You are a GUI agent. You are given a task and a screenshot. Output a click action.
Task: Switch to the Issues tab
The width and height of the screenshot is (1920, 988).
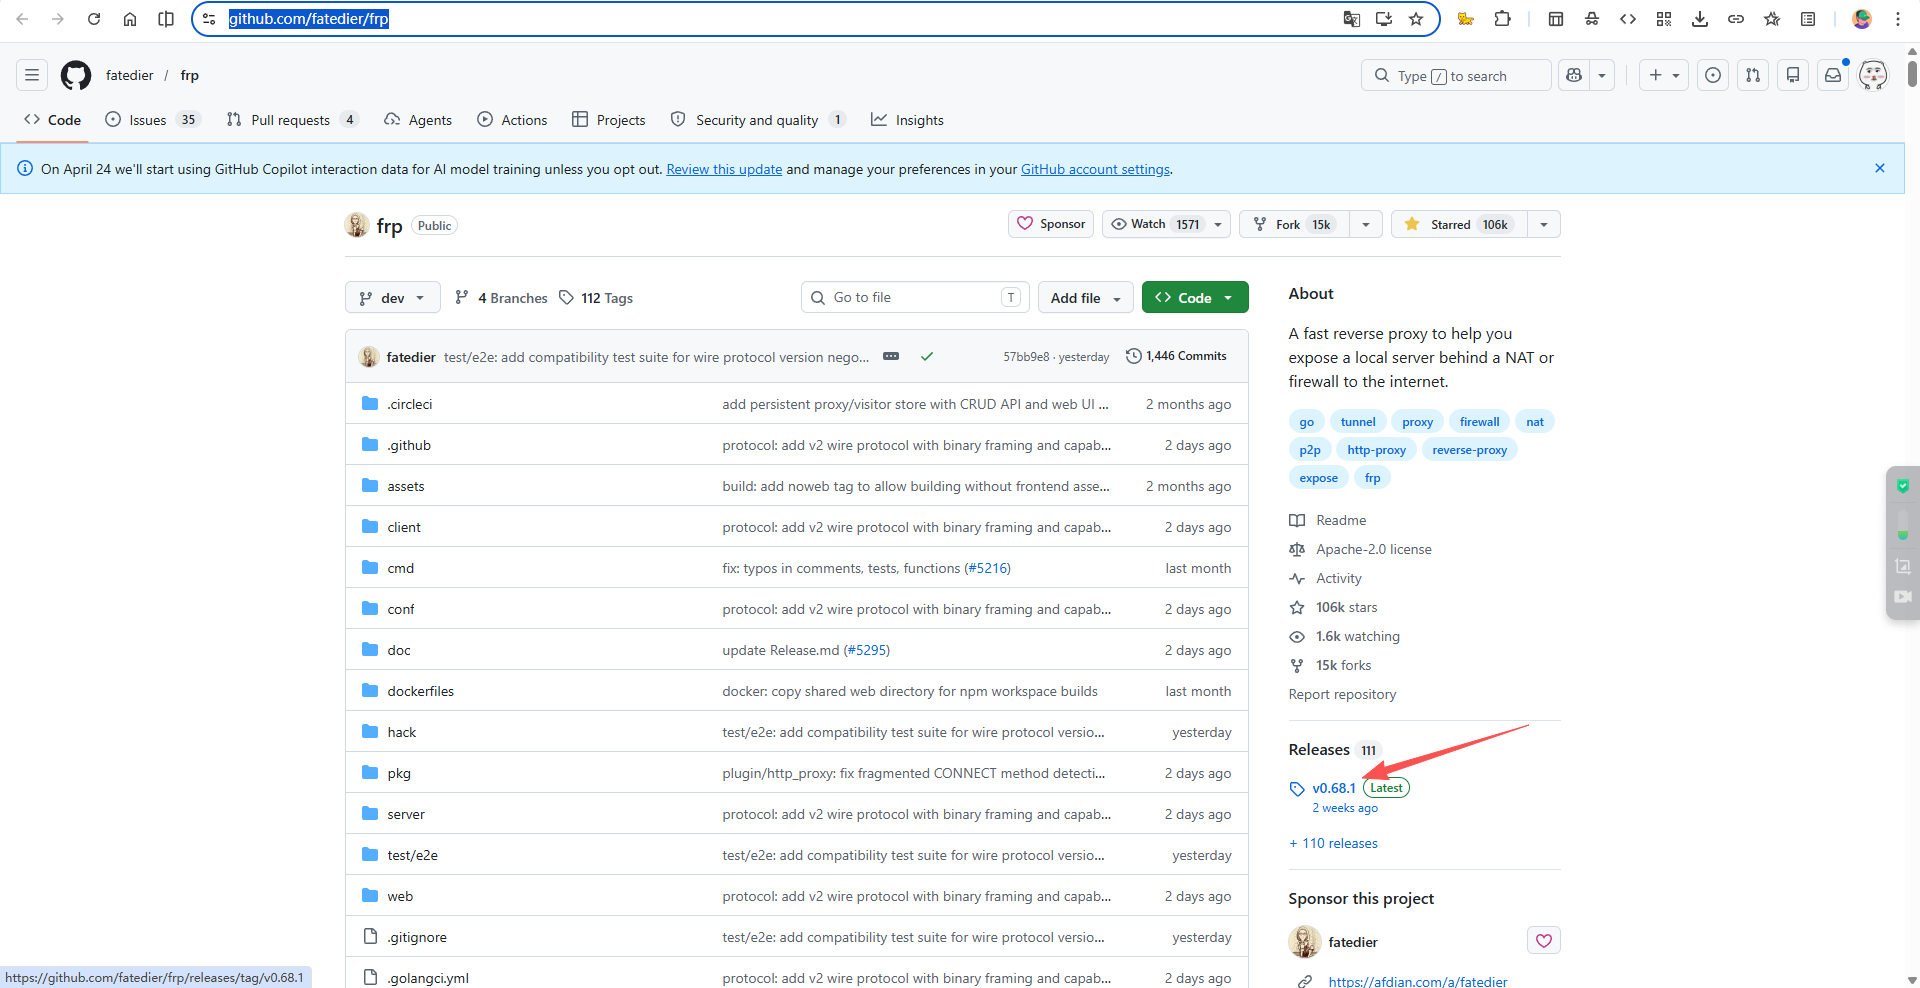tap(153, 120)
